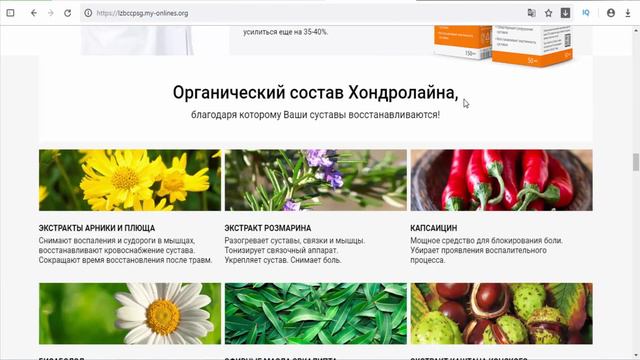
Task: Open the dark download-arrow extension icon
Action: (x=565, y=13)
